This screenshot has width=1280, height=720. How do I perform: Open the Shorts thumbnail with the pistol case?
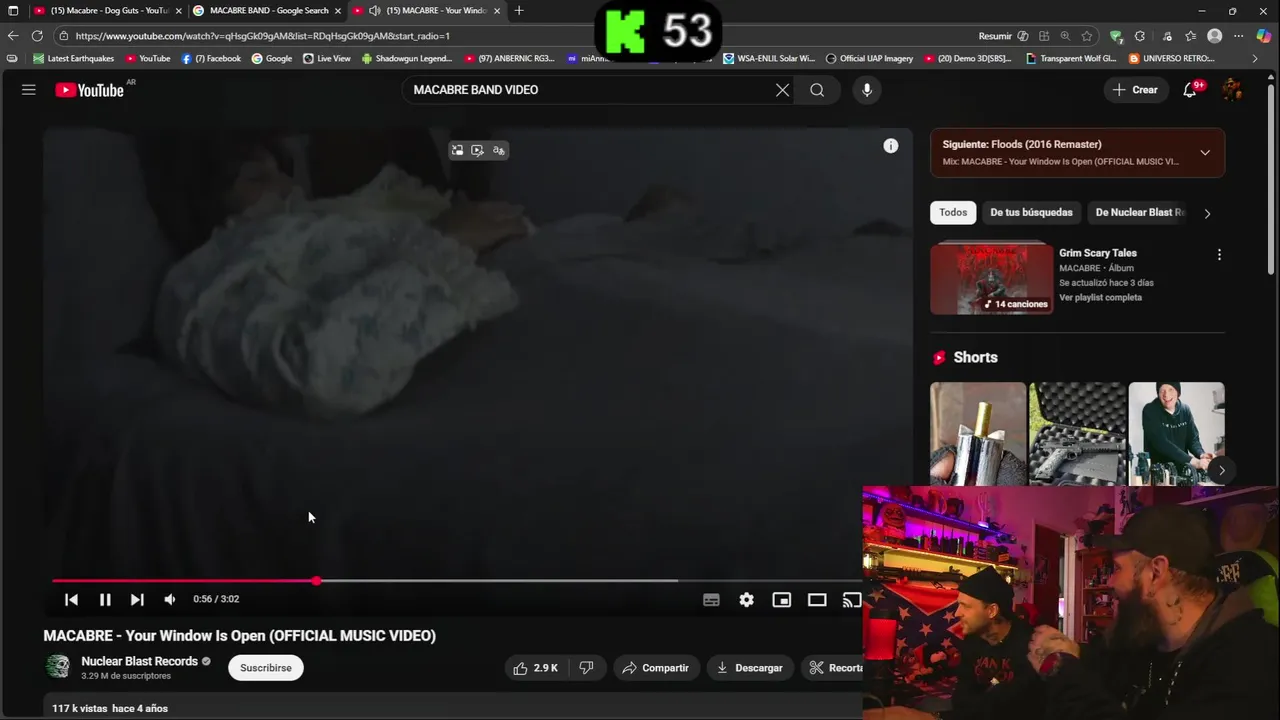pyautogui.click(x=1077, y=434)
